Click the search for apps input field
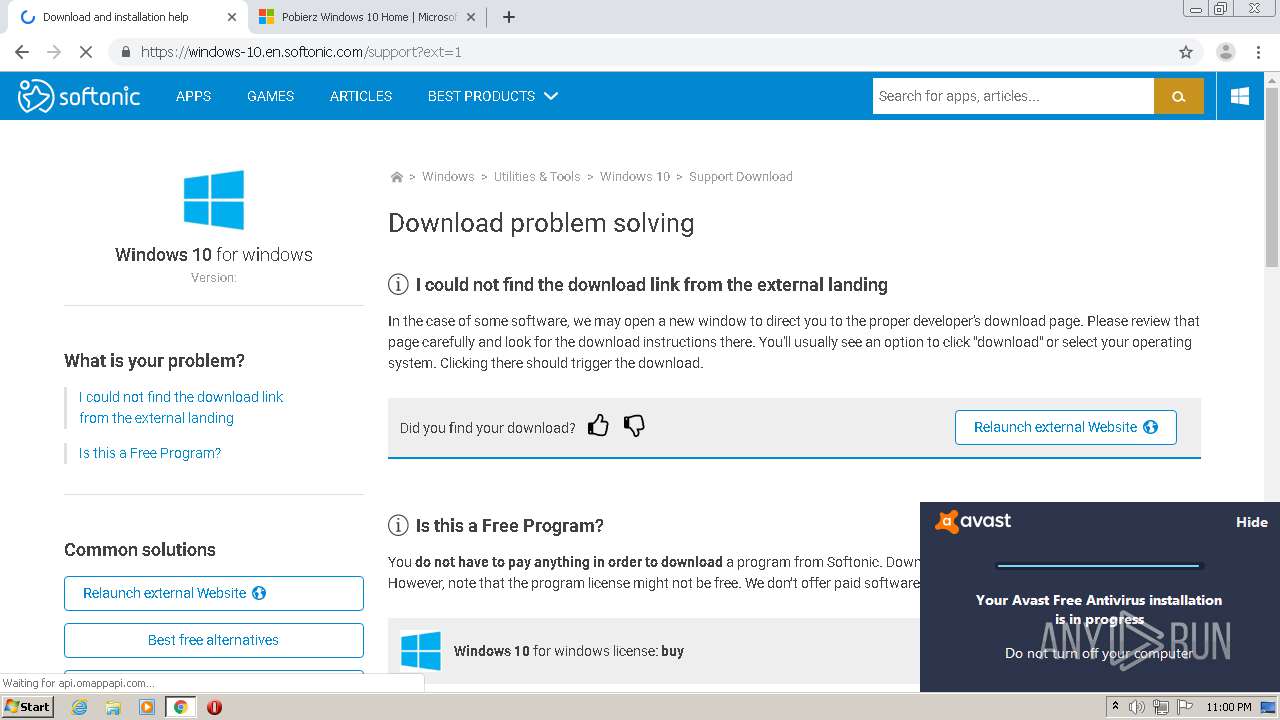Screen dimensions: 1280x720 tap(1013, 96)
